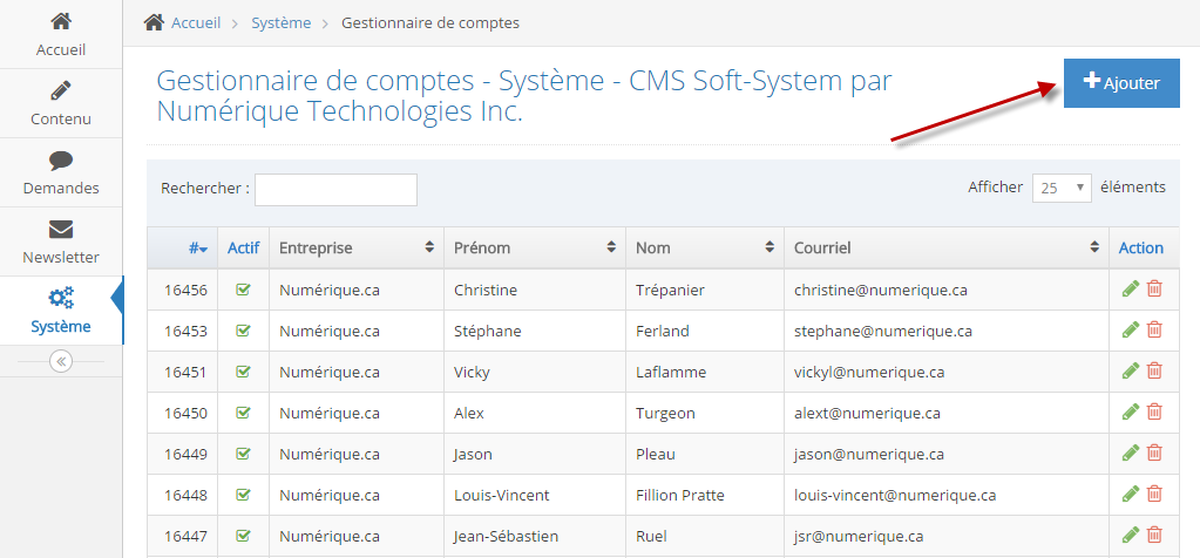This screenshot has width=1200, height=558.
Task: Follow the Système breadcrumb link
Action: pyautogui.click(x=281, y=22)
